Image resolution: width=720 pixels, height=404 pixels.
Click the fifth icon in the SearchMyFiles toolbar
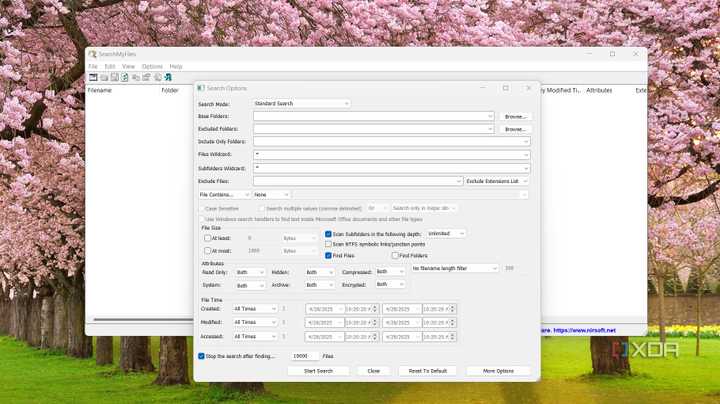[x=136, y=77]
